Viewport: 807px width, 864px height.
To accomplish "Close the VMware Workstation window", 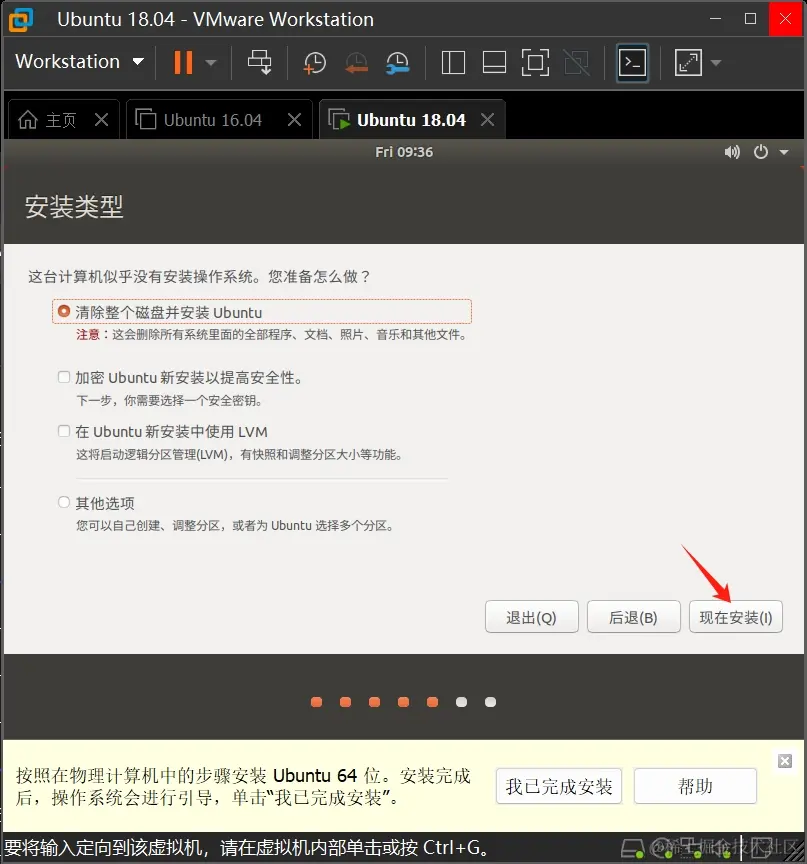I will tap(786, 19).
